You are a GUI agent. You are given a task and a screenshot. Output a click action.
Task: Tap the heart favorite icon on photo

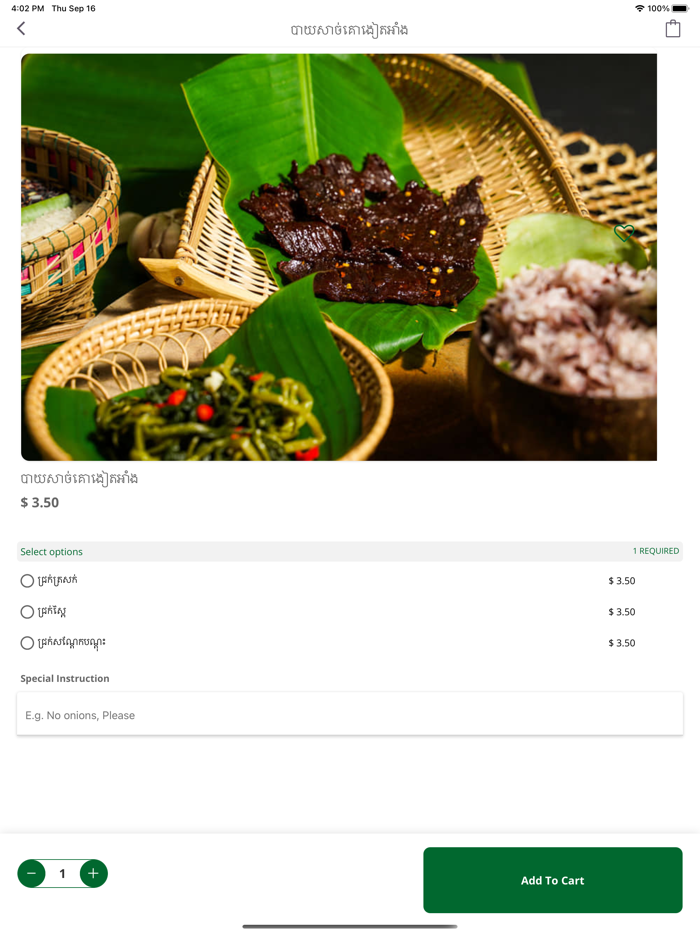click(x=624, y=233)
